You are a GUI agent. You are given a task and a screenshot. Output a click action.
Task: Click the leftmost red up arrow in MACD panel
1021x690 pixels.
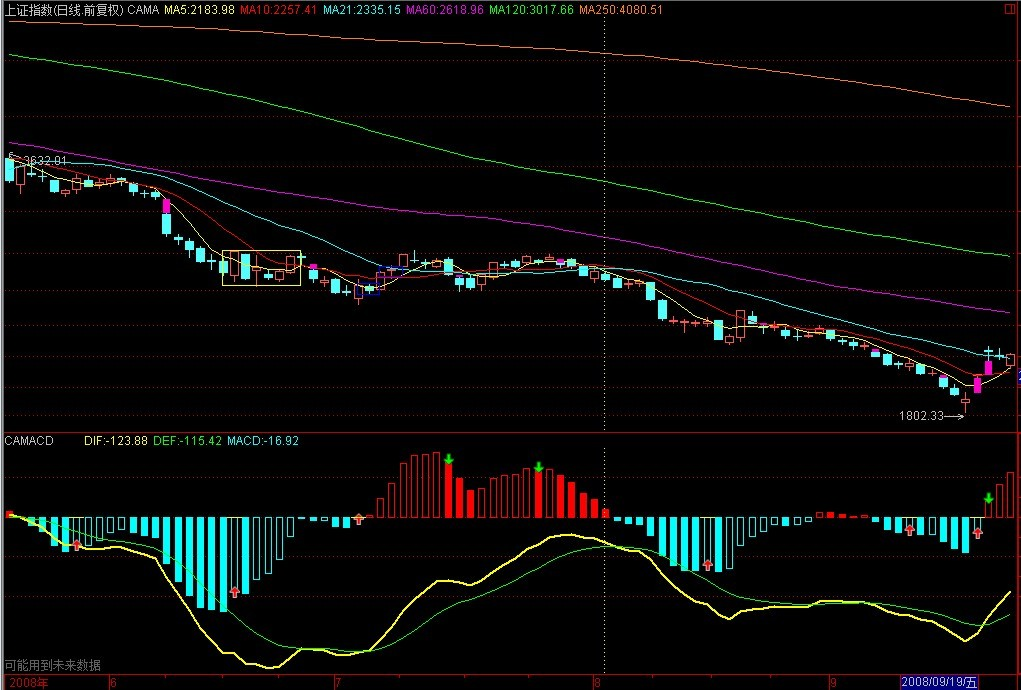pos(77,544)
